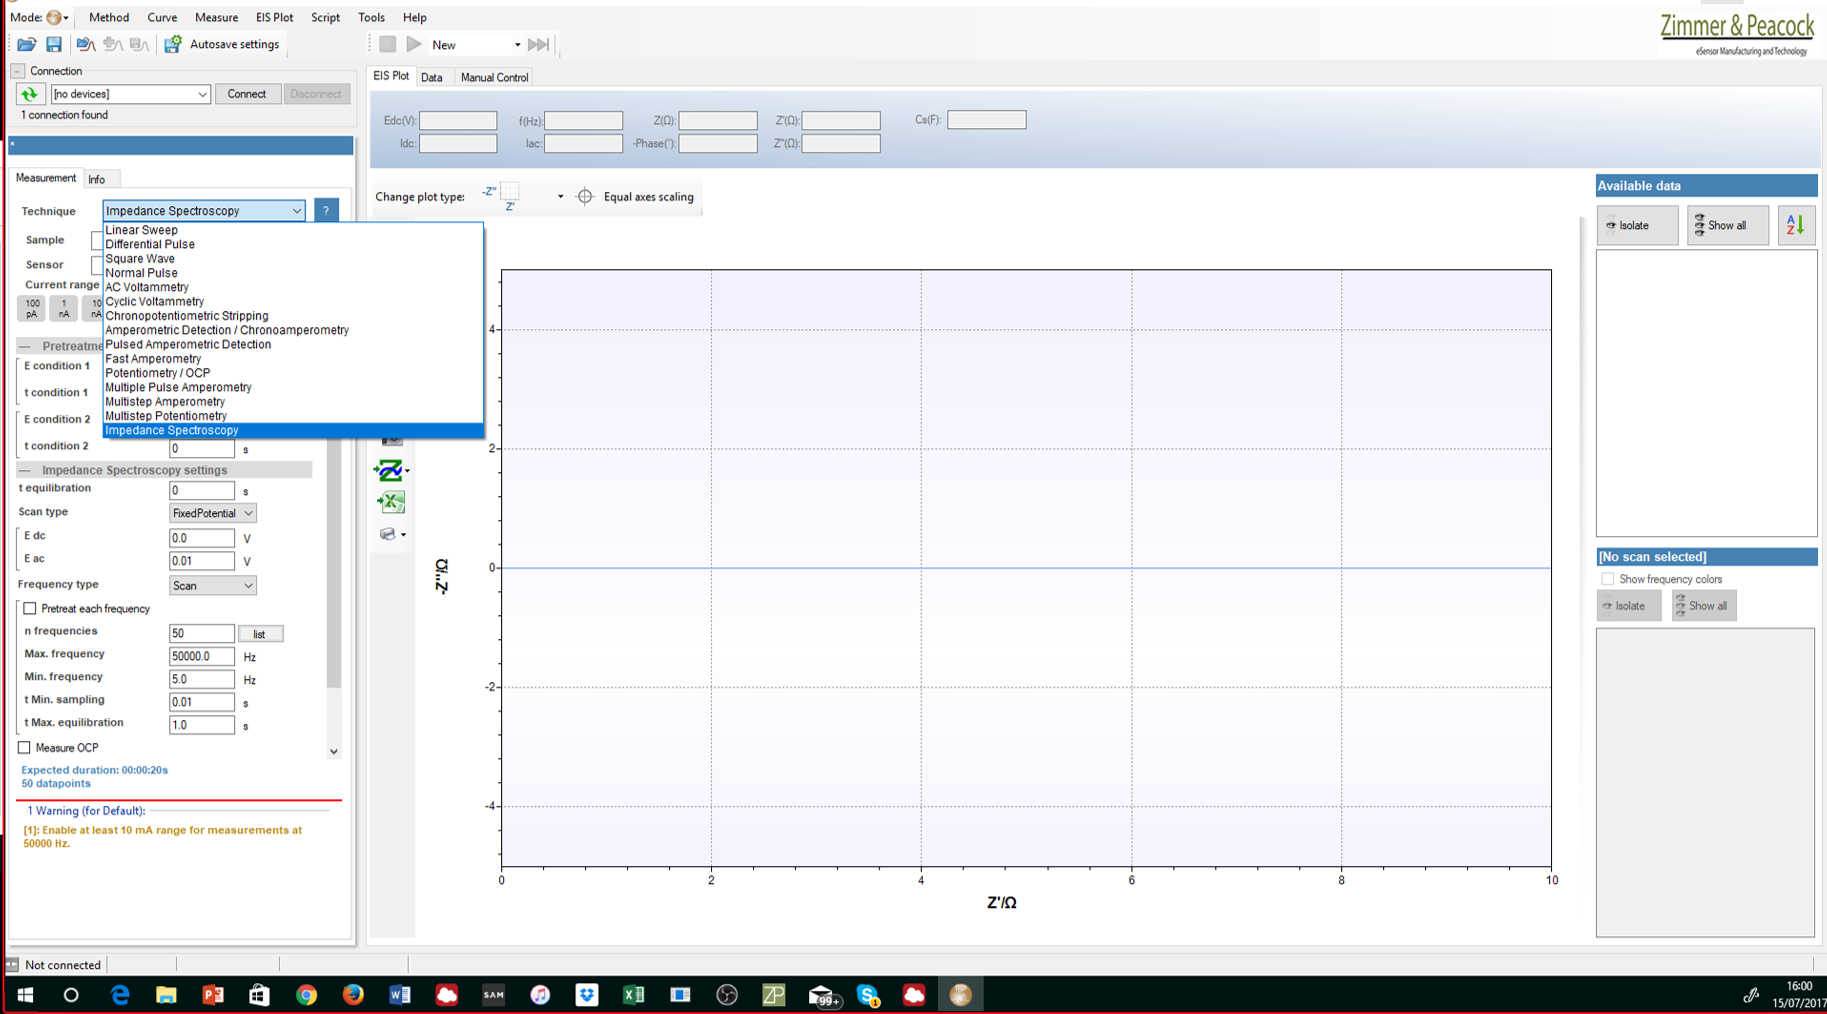Enable Show frequency colors checkbox
Viewport: 1827px width, 1014px height.
[1608, 579]
